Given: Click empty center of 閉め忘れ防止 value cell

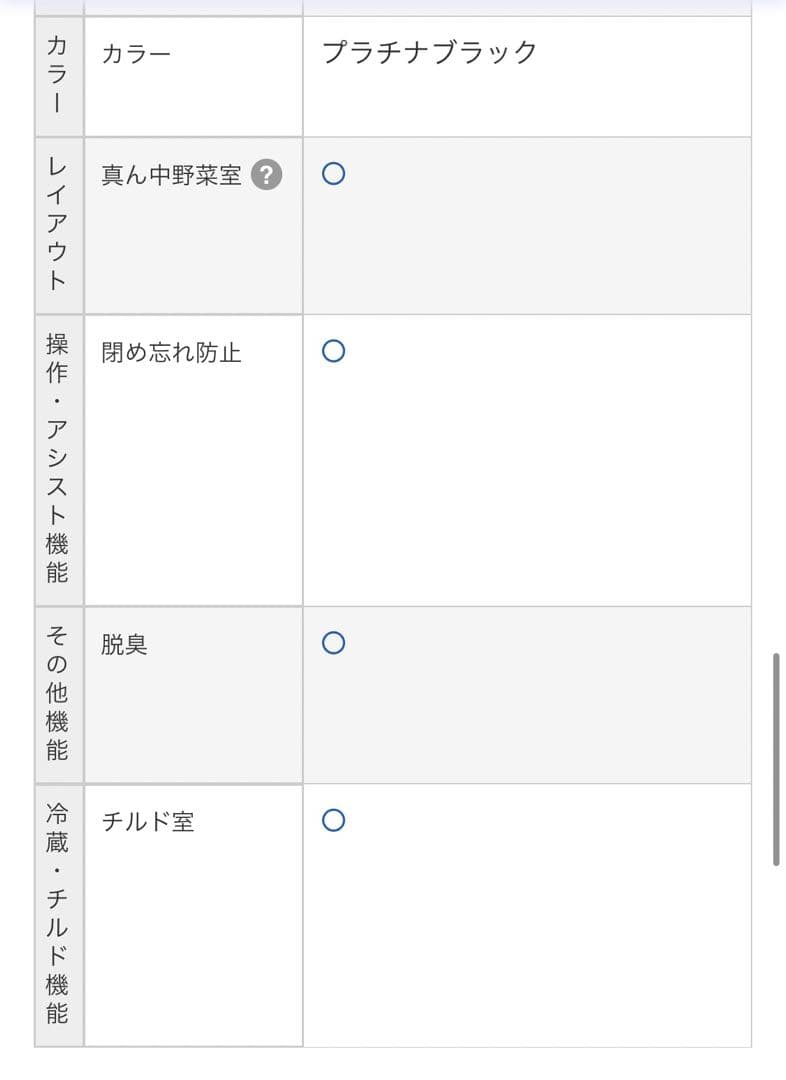Looking at the screenshot, I should tap(527, 460).
